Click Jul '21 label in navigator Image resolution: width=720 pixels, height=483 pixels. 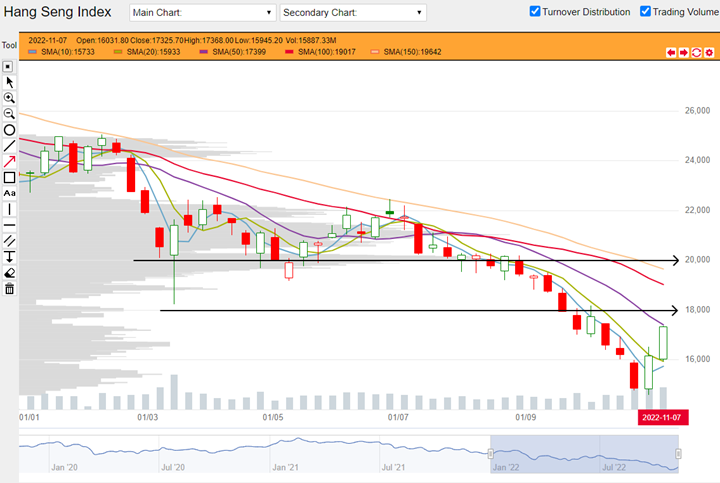coord(393,467)
